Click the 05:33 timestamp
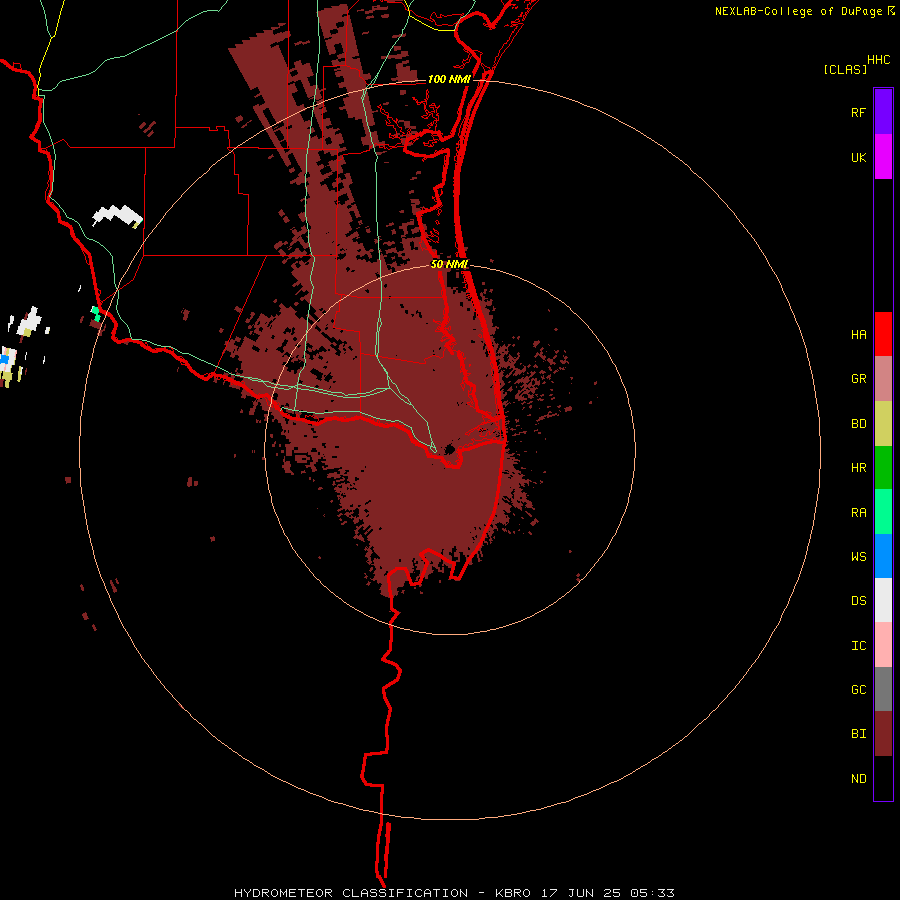This screenshot has height=900, width=900. pos(652,893)
